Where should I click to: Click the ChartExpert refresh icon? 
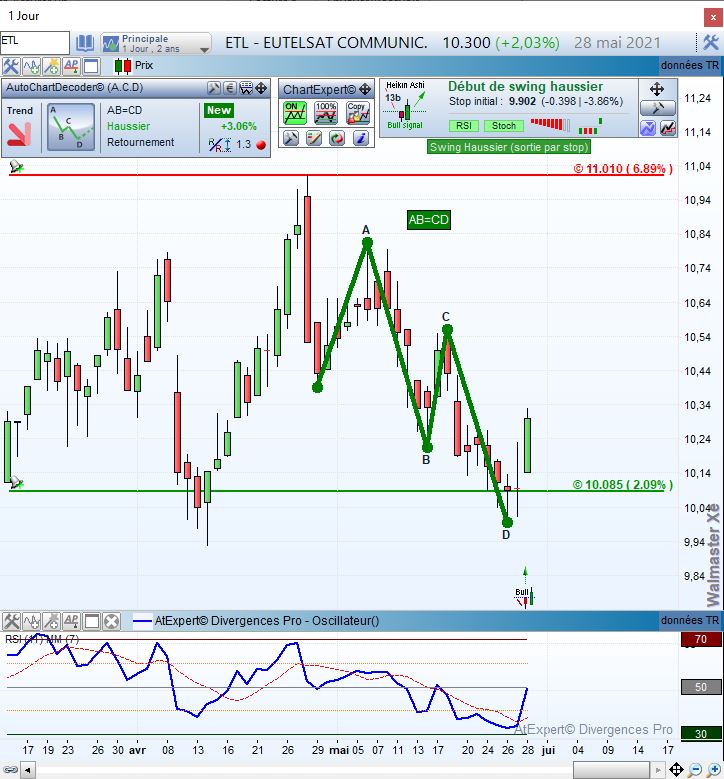click(x=337, y=138)
